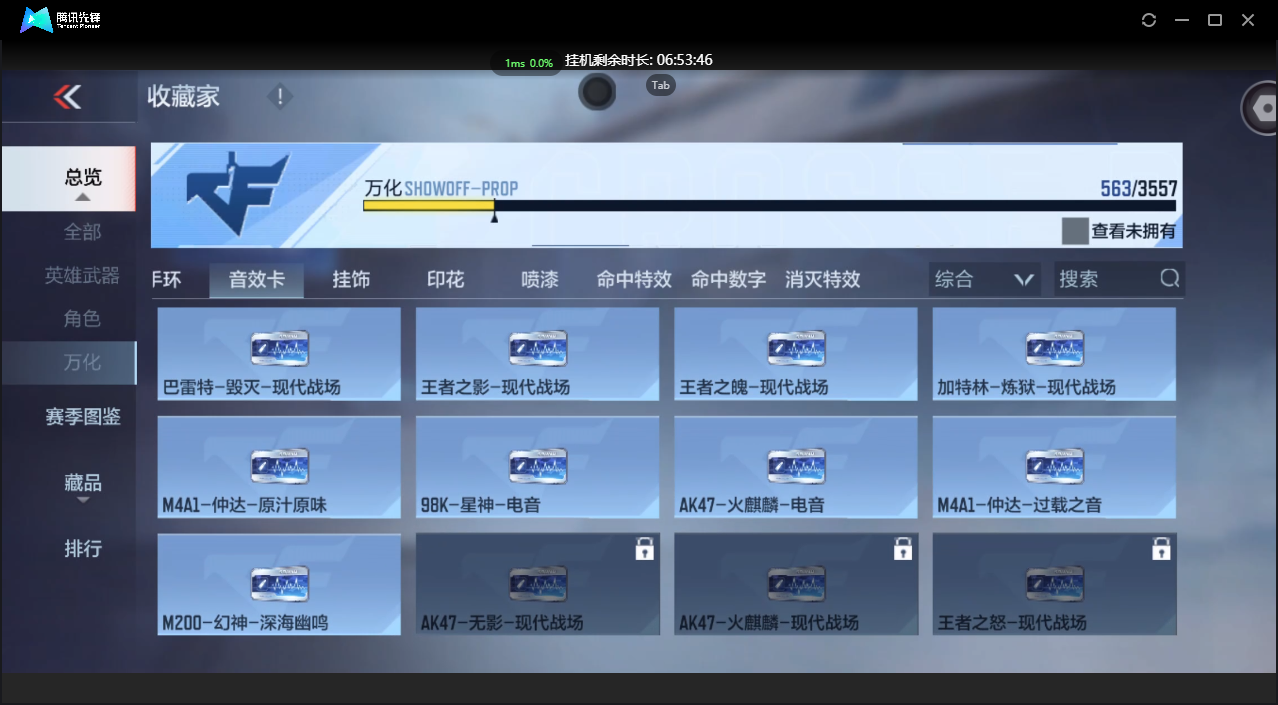
Task: Open the sound card icon for 98K-星神-电音
Action: click(538, 466)
